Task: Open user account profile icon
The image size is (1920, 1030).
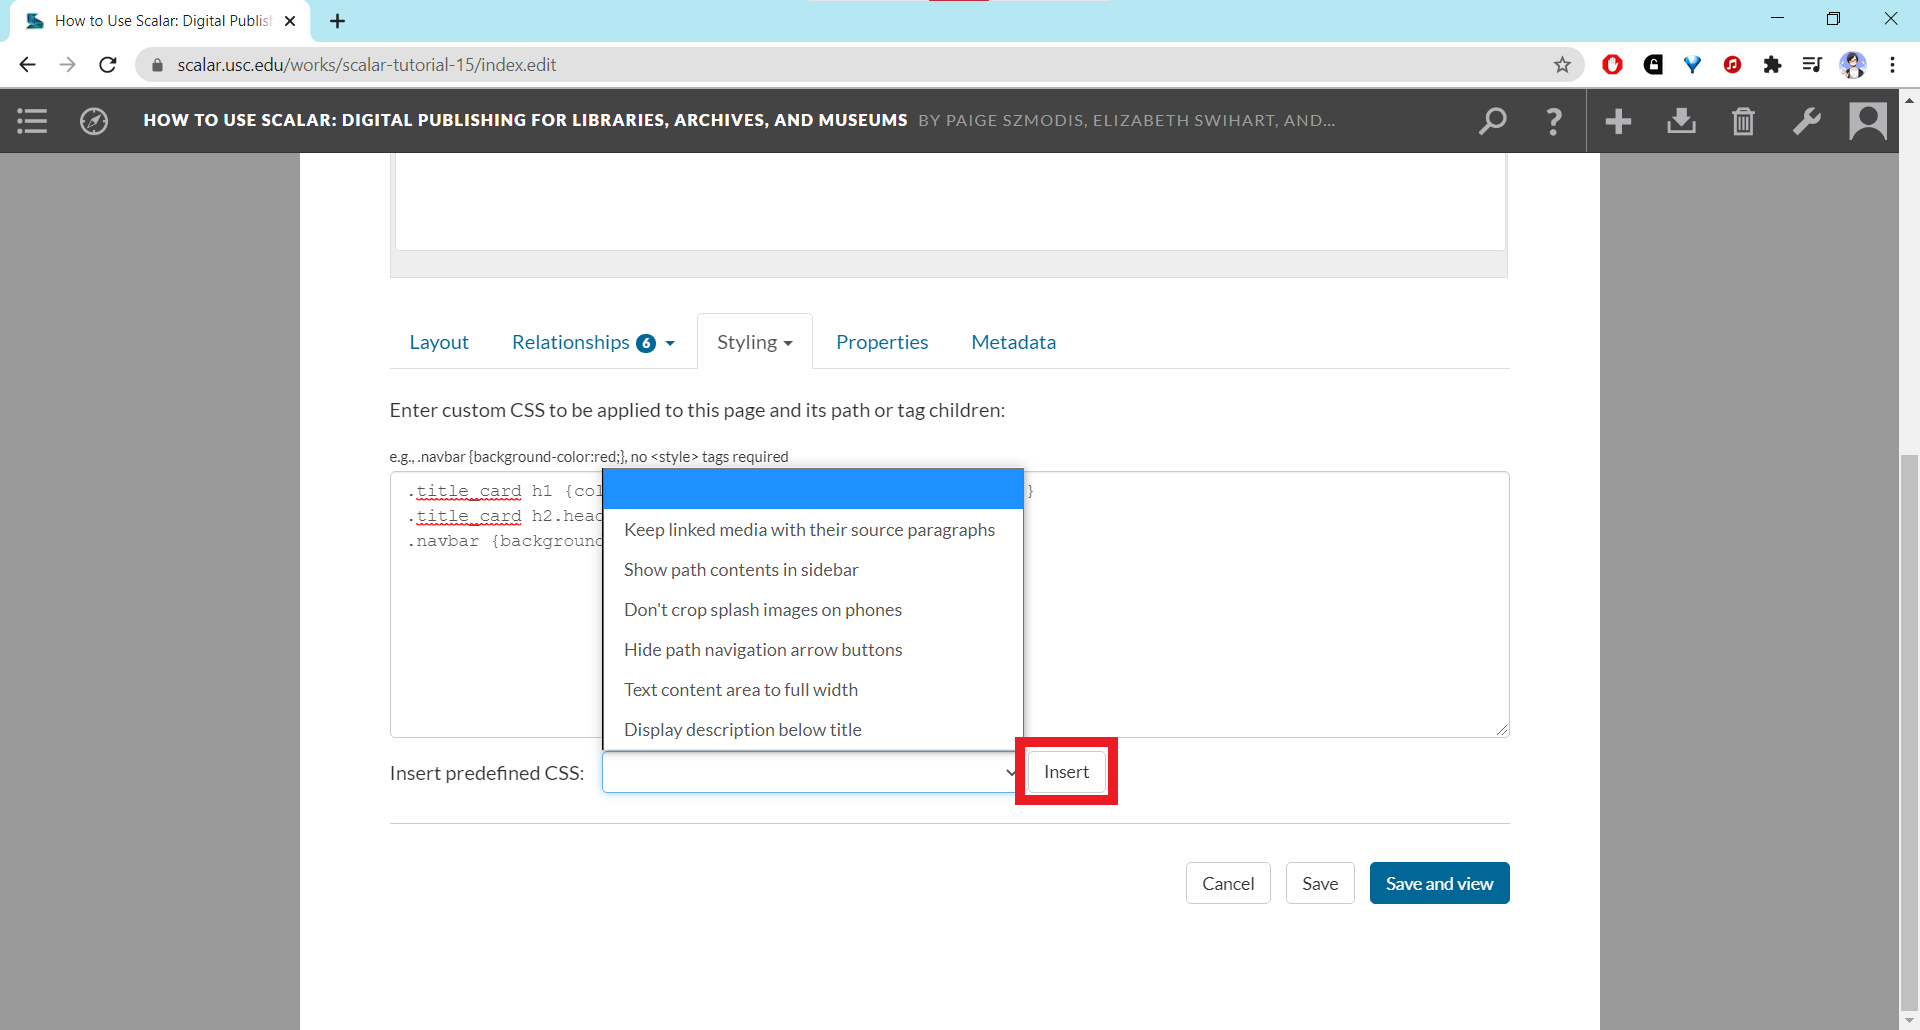Action: (x=1867, y=121)
